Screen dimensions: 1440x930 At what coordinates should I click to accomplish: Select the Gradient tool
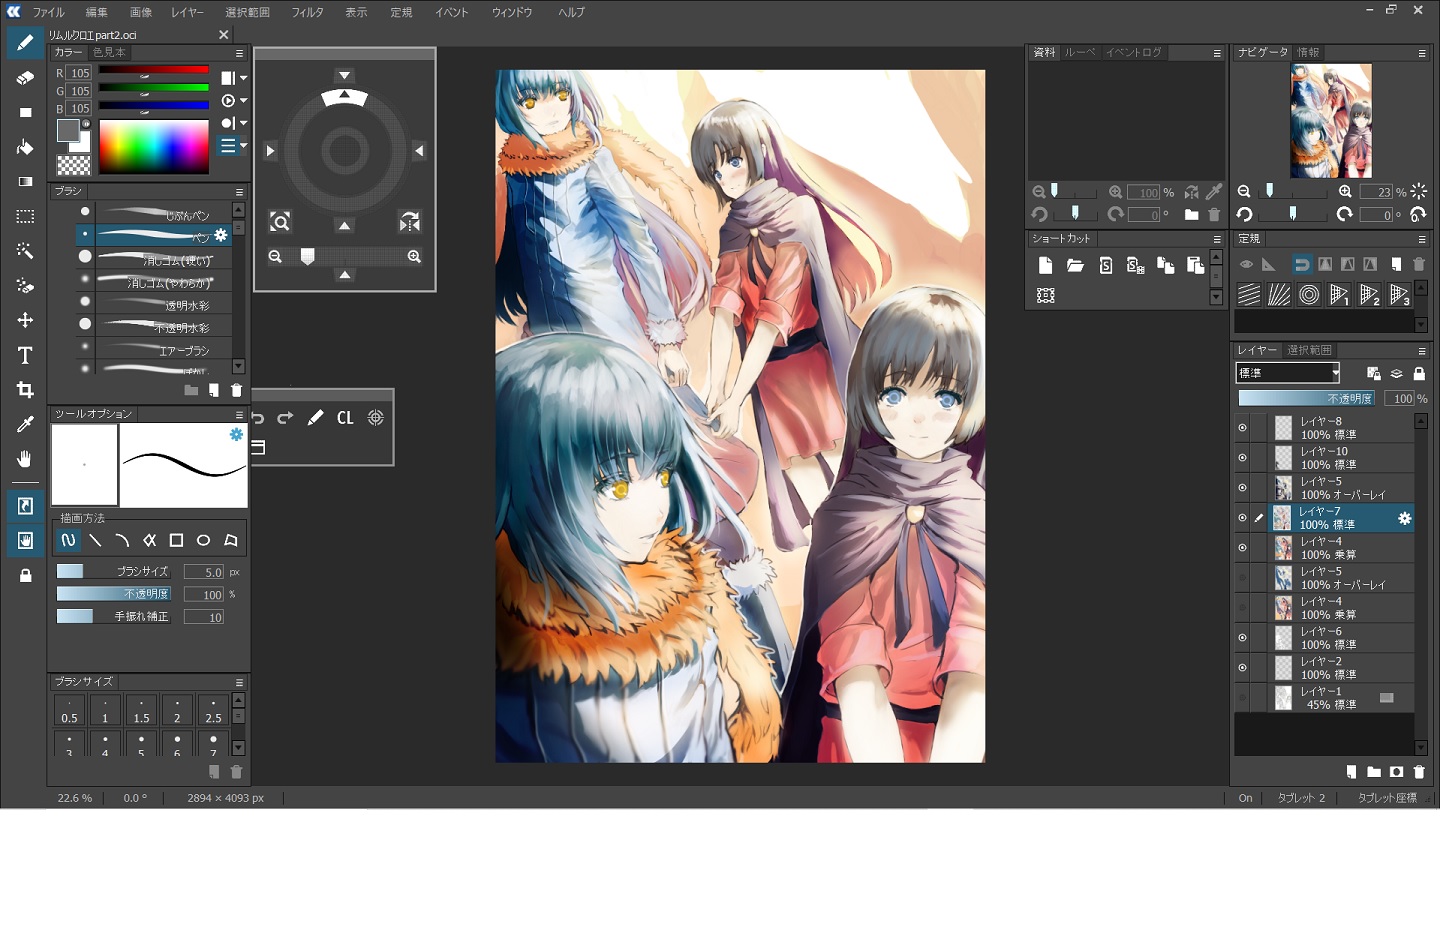[25, 182]
